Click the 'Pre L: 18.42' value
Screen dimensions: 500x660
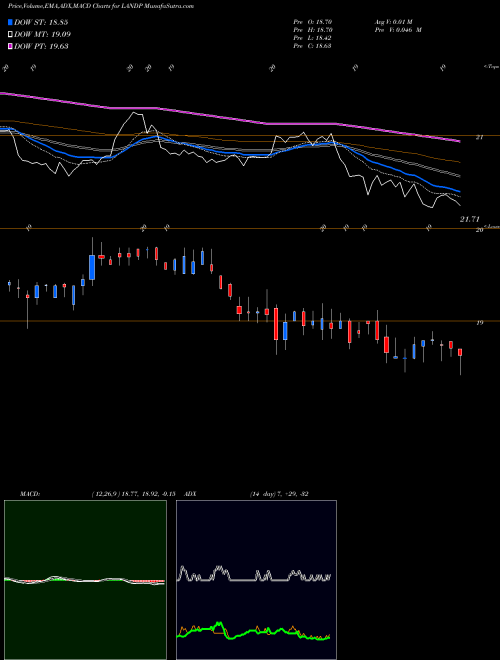click(x=313, y=38)
